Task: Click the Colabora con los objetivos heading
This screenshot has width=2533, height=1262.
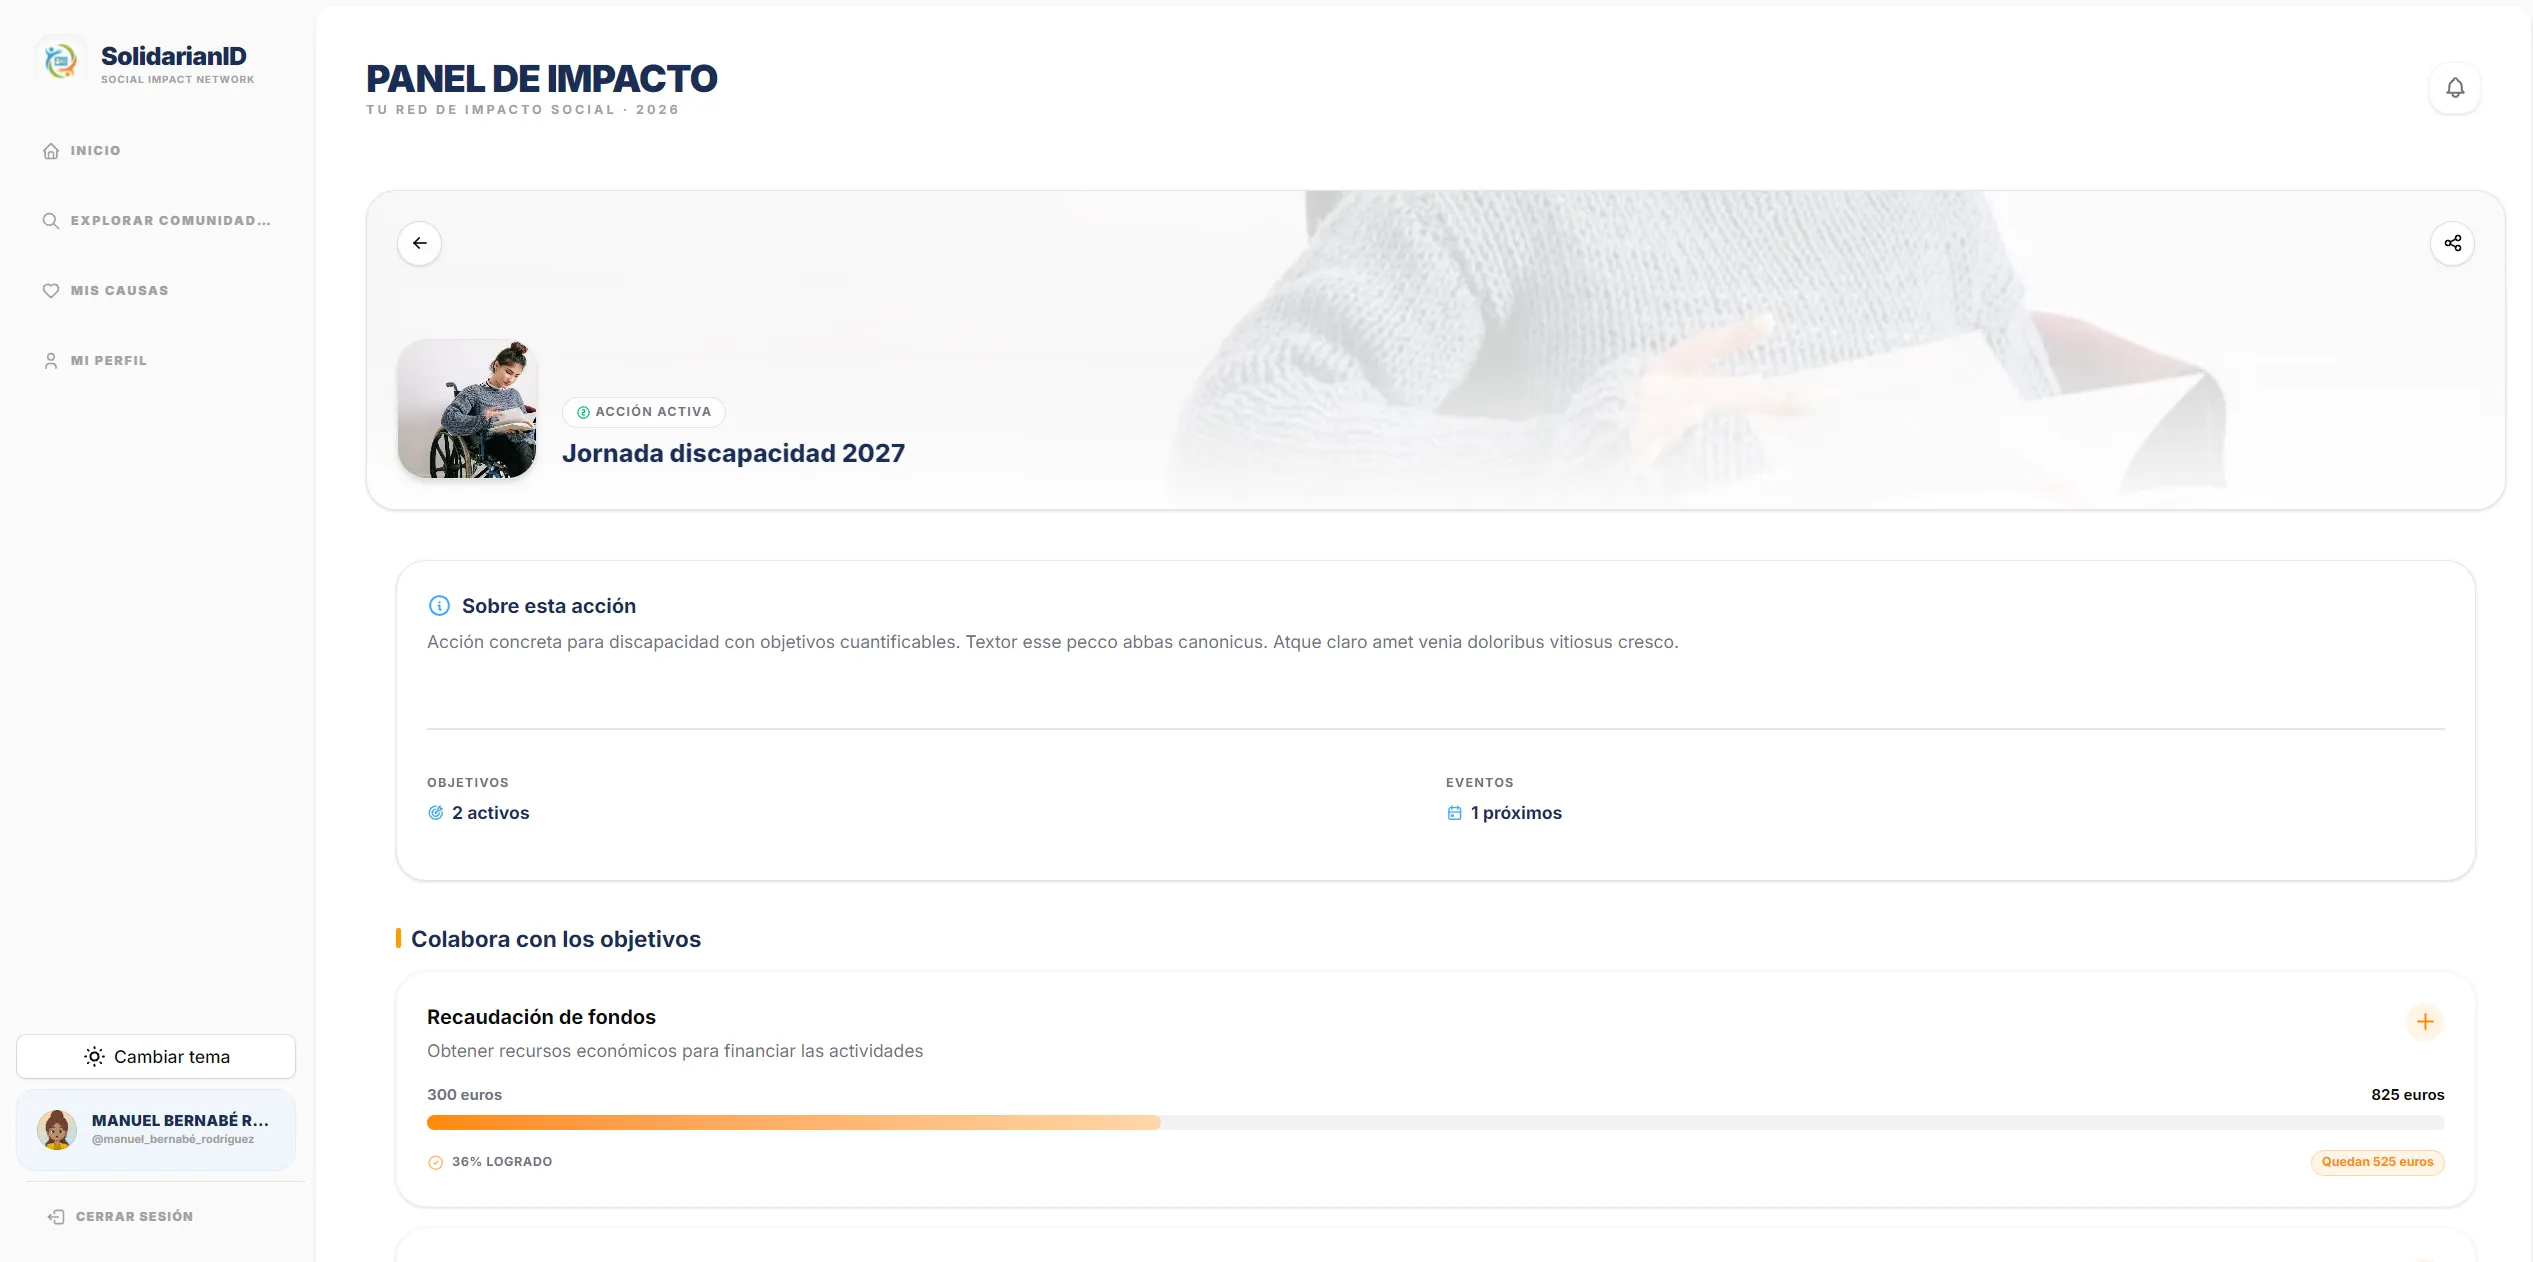Action: 556,939
